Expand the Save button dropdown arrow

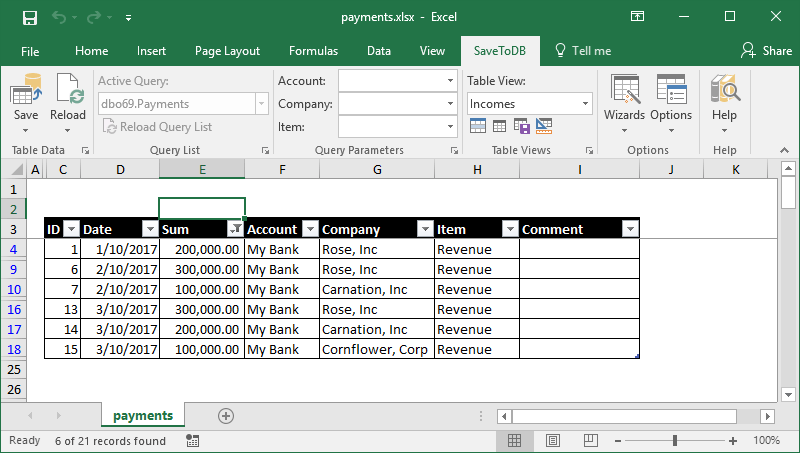pos(26,131)
